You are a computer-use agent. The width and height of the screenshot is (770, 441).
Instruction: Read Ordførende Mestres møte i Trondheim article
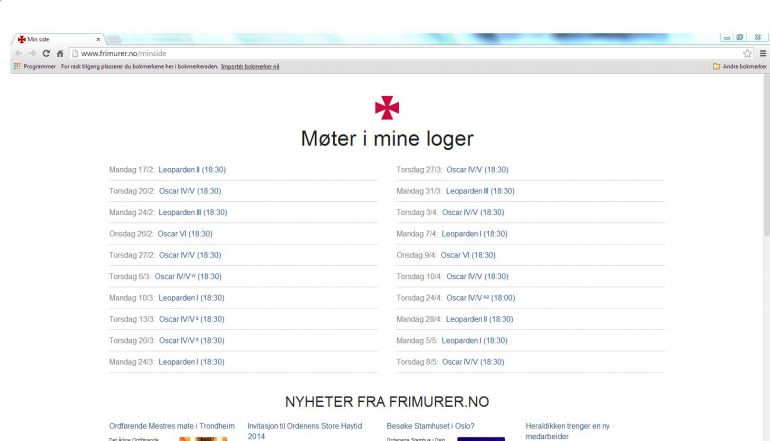[172, 426]
